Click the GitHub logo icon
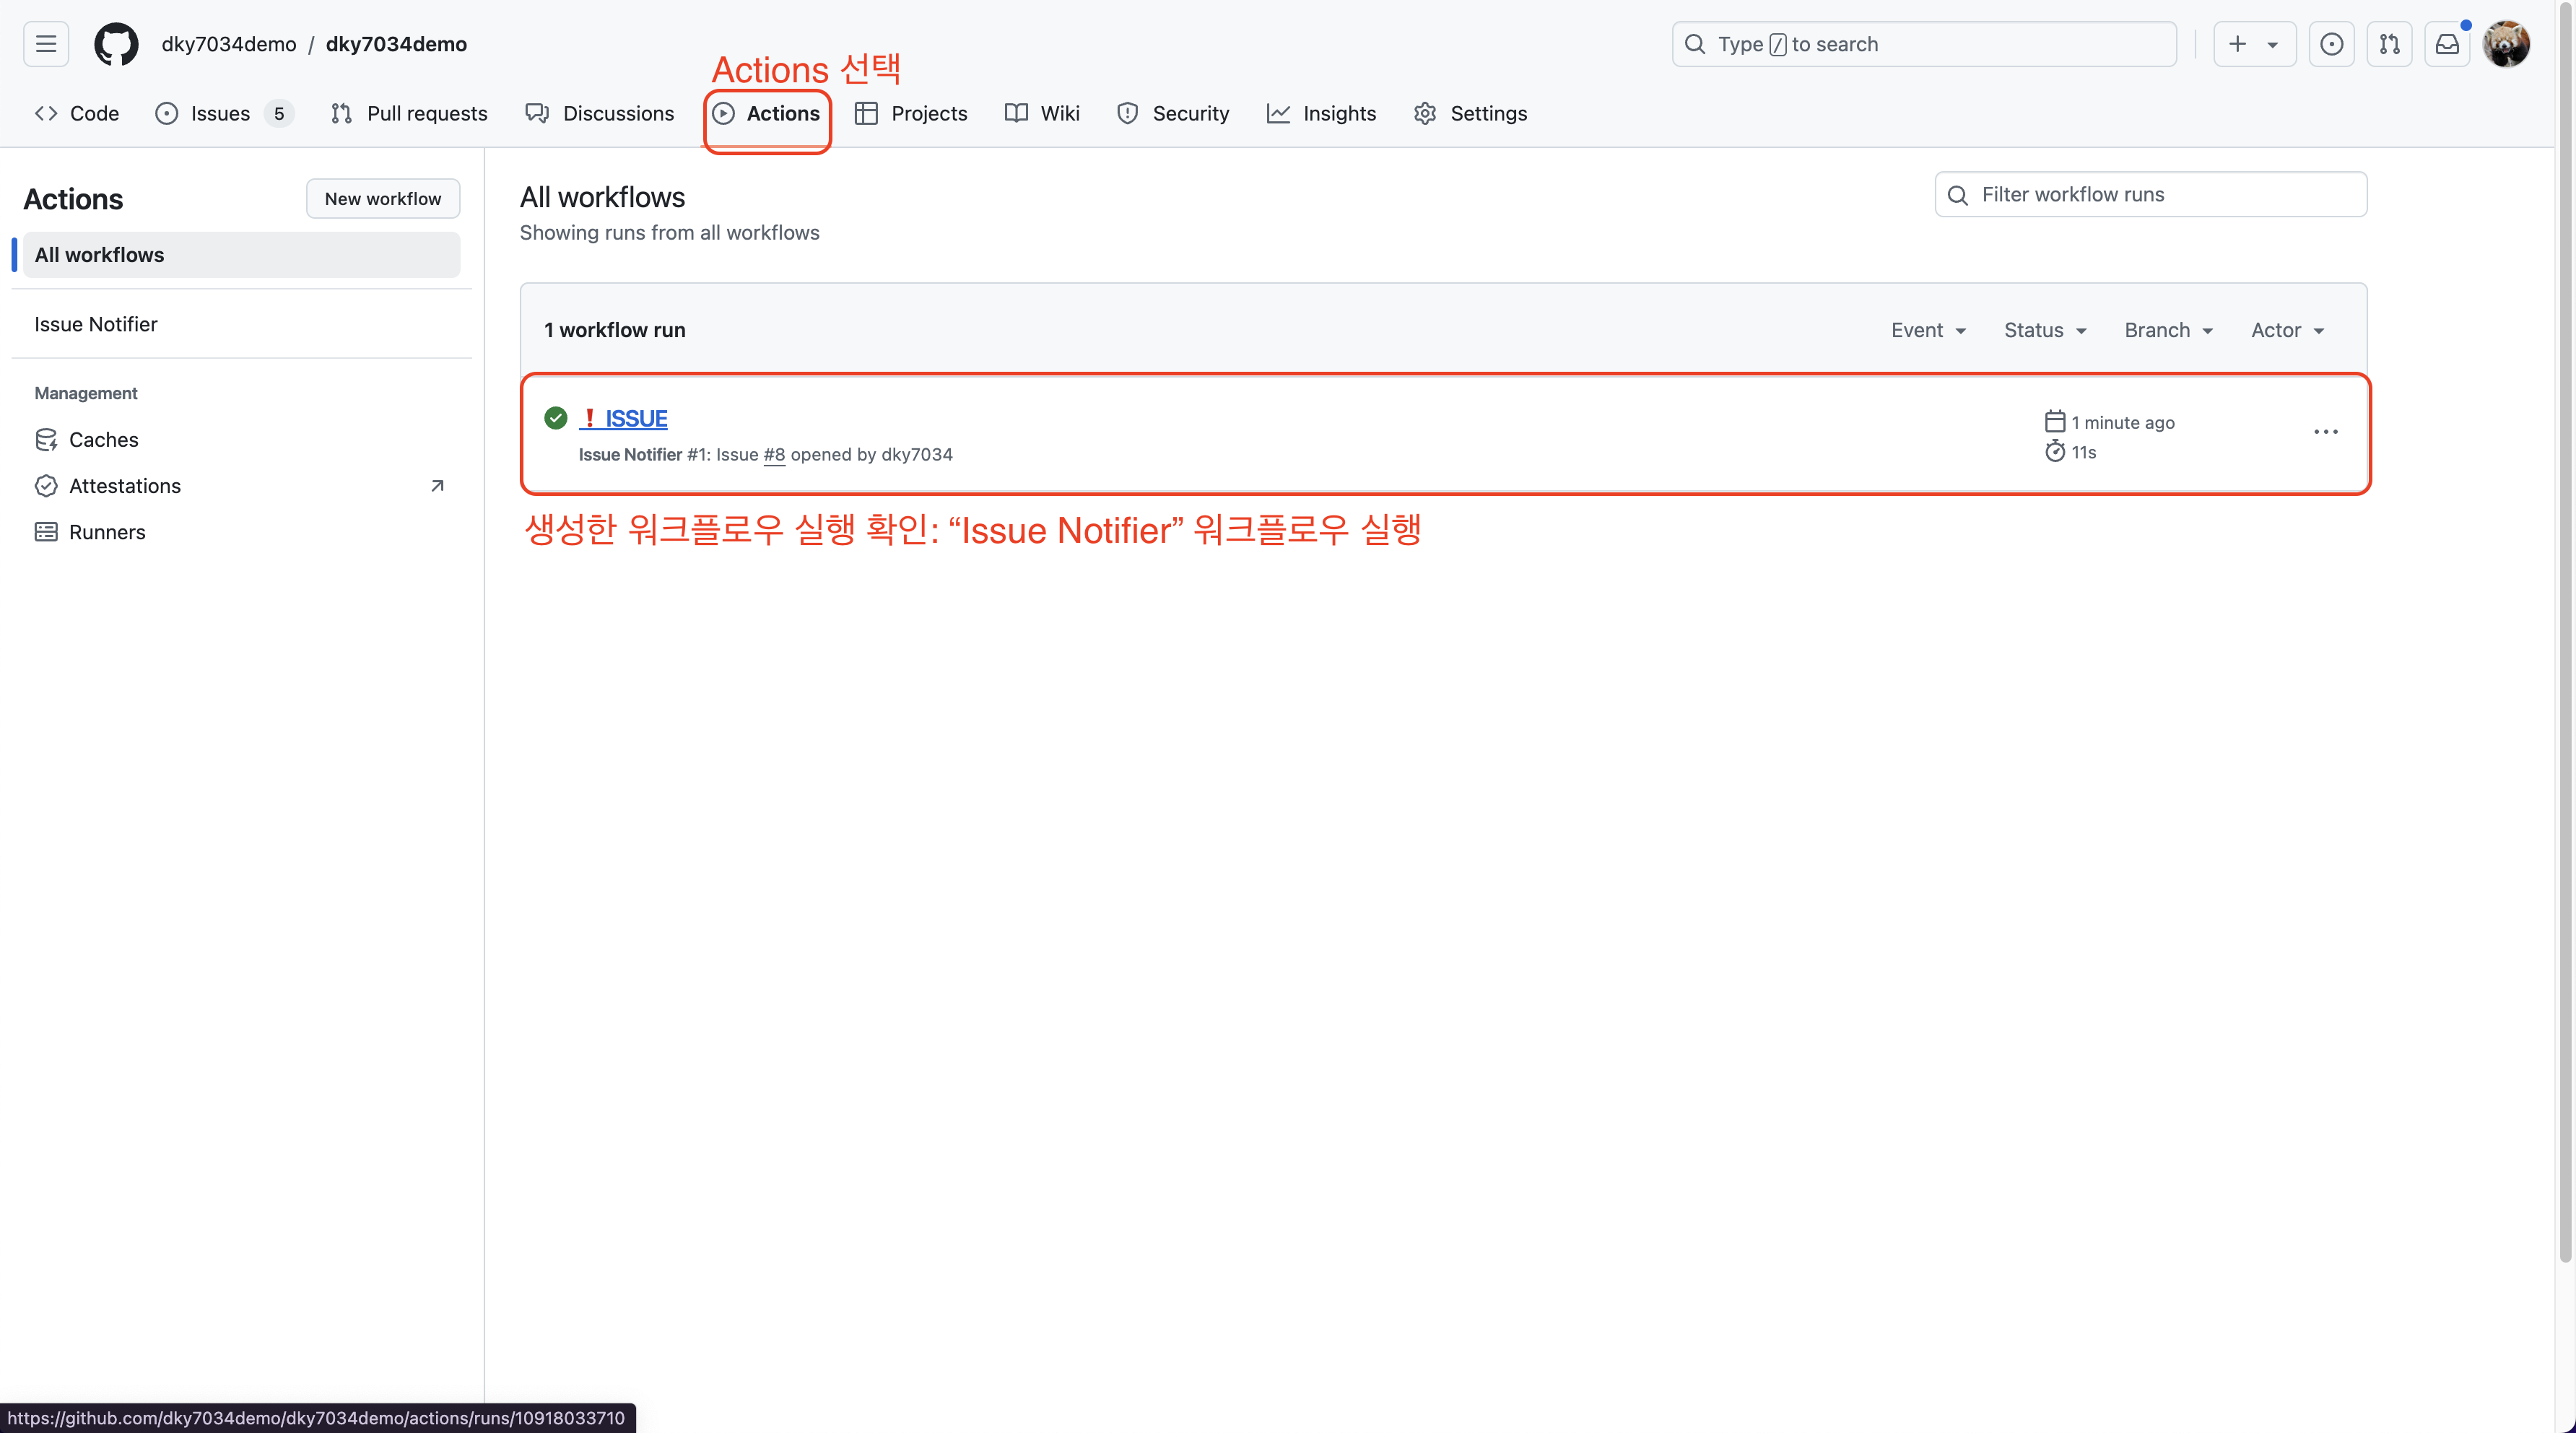Viewport: 2576px width, 1433px height. tap(116, 44)
